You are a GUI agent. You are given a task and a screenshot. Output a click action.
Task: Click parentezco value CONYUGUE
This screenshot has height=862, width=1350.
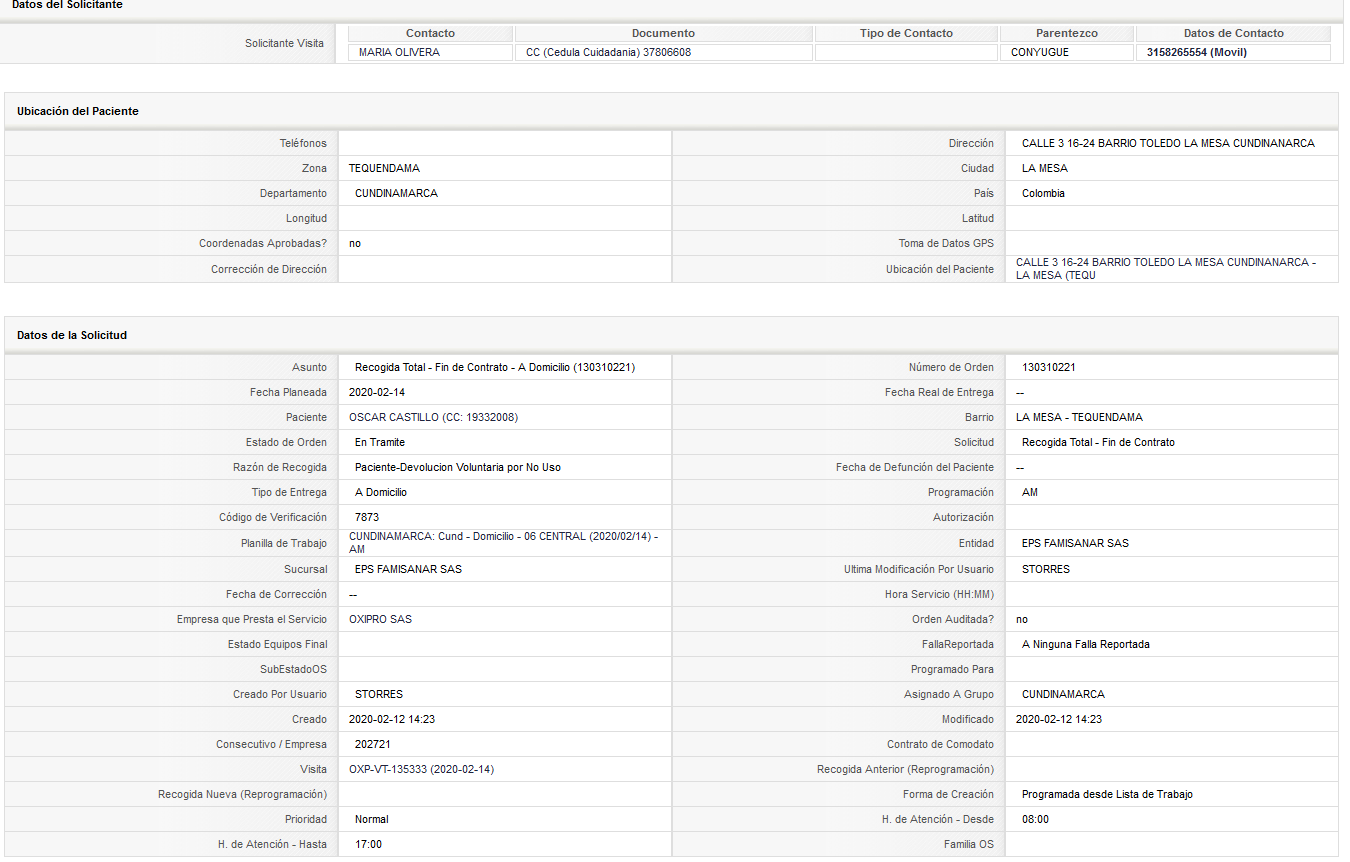click(1040, 52)
